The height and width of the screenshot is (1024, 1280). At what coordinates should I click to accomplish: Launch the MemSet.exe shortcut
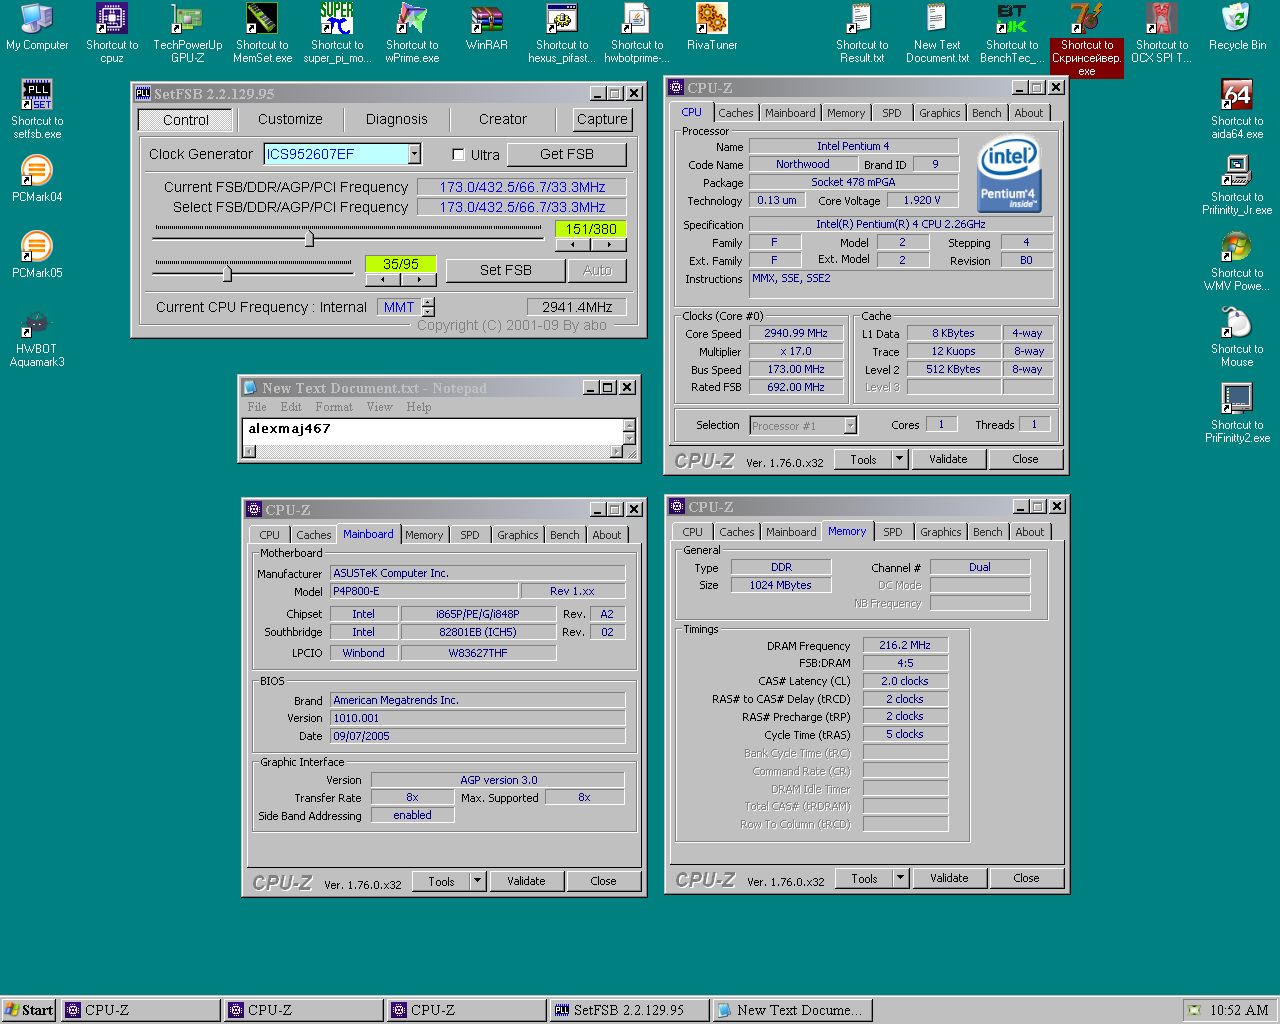(x=263, y=33)
